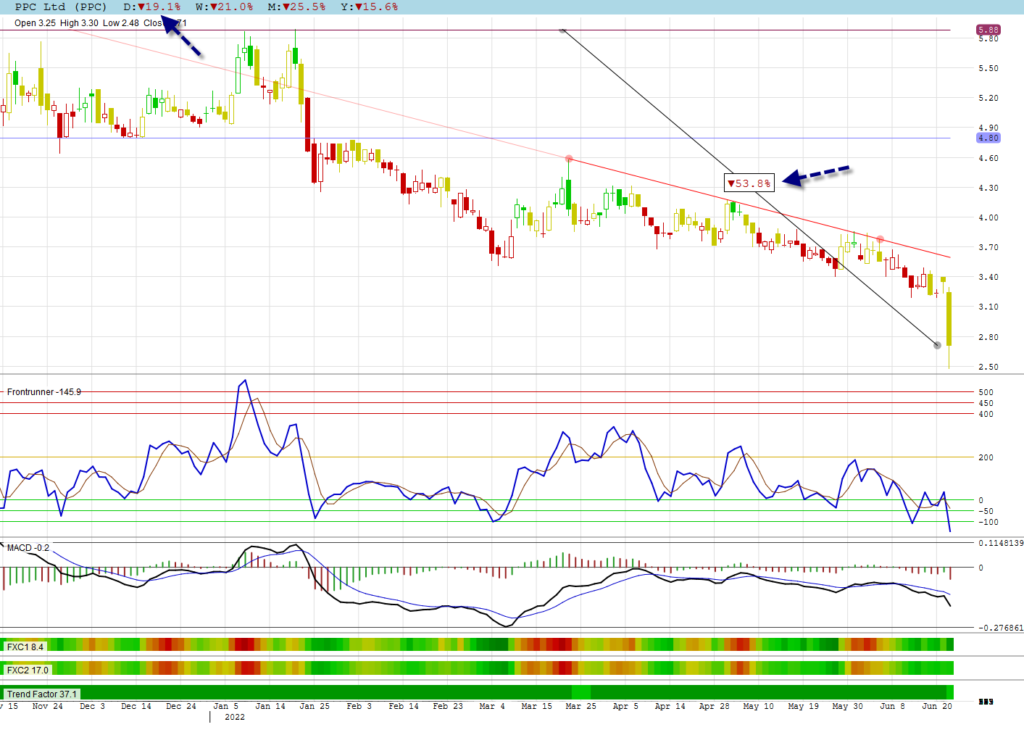Click the Open 3.25 readout
Image resolution: width=1024 pixels, height=735 pixels.
click(35, 23)
